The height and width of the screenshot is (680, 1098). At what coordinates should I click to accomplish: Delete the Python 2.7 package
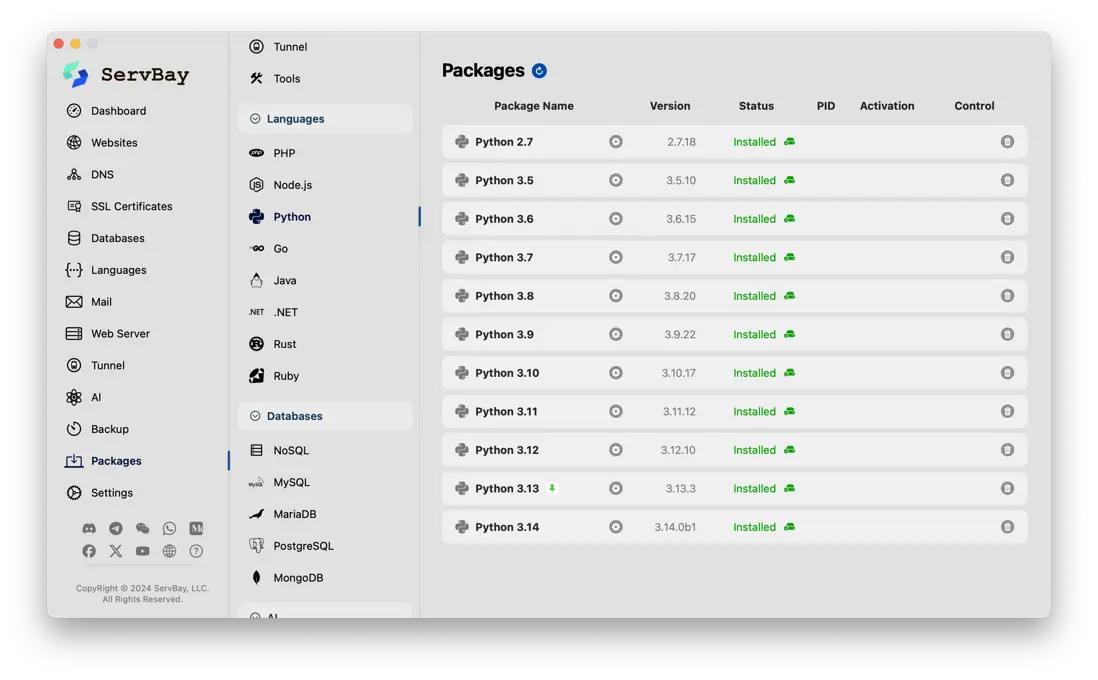pos(1007,142)
